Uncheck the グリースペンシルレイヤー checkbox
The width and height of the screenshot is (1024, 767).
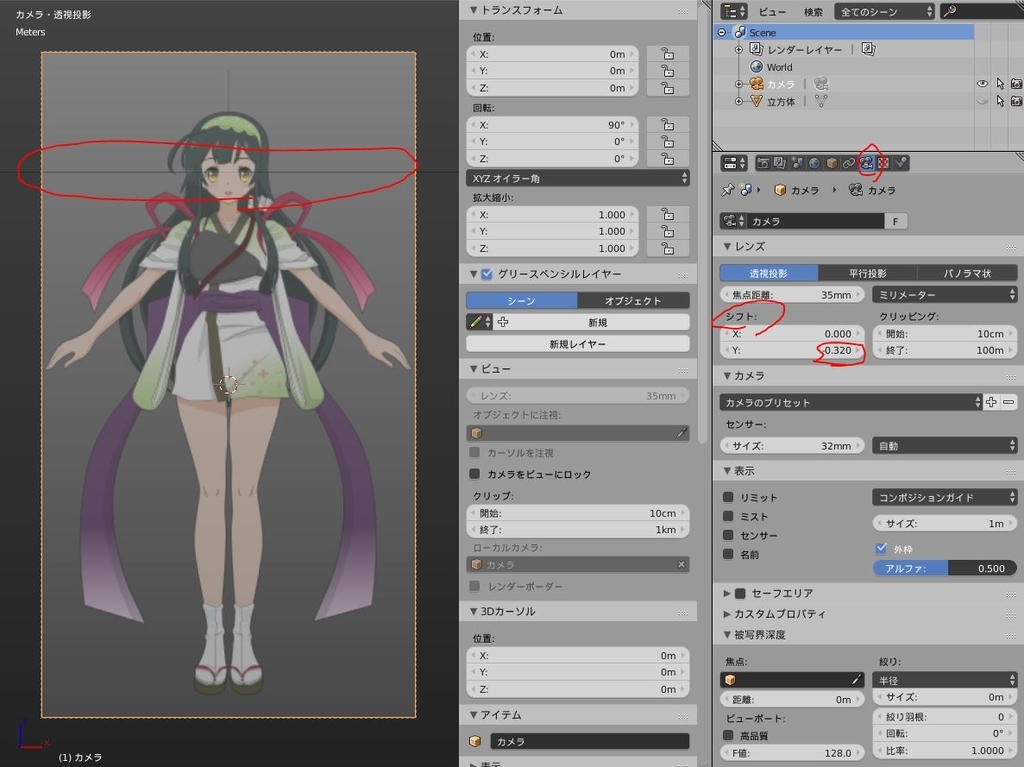tap(487, 274)
